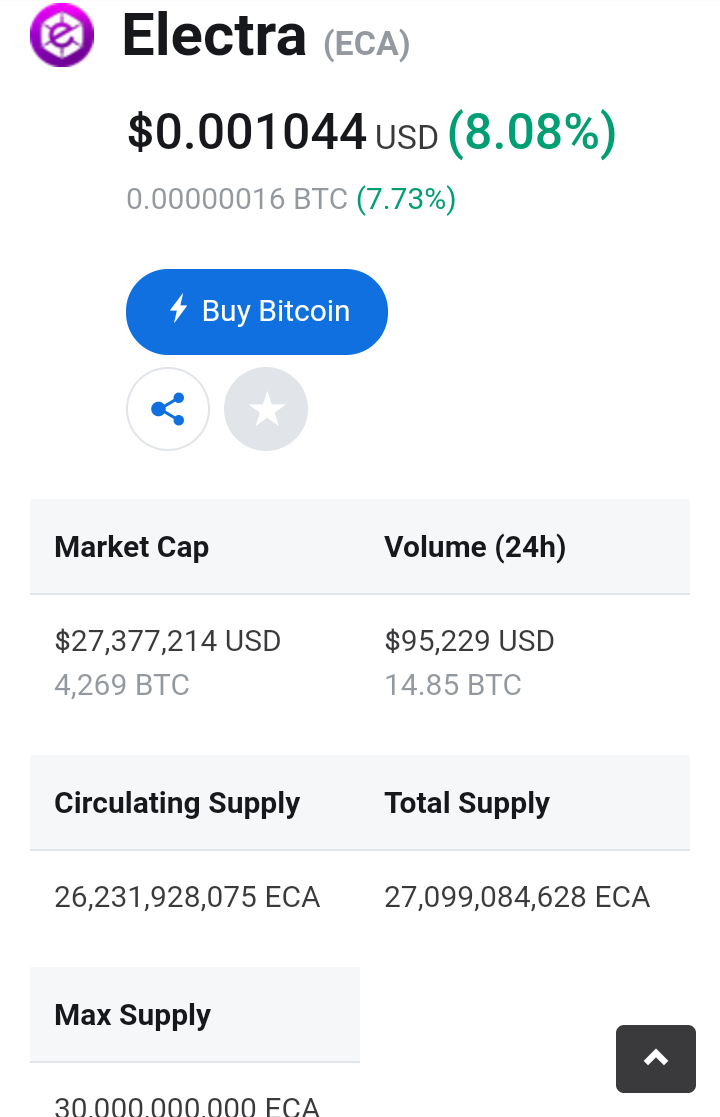Click the ECA ticker symbol

point(367,44)
